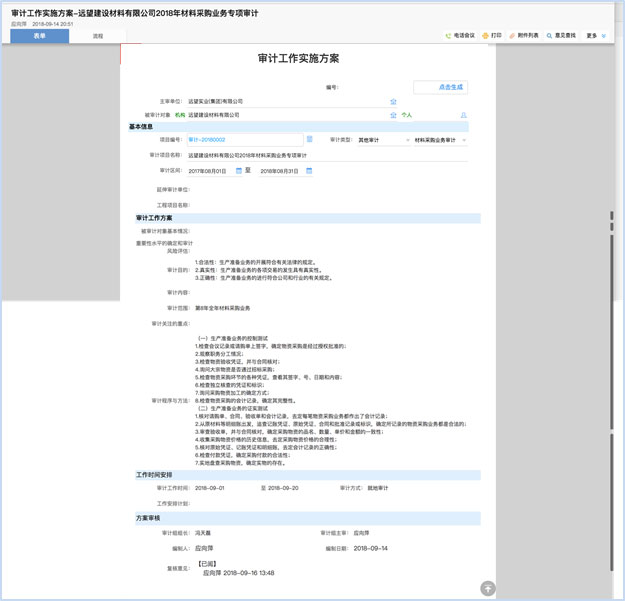625x601 pixels.
Task: Click the 审计项目名称 field
Action: pyautogui.click(x=327, y=155)
